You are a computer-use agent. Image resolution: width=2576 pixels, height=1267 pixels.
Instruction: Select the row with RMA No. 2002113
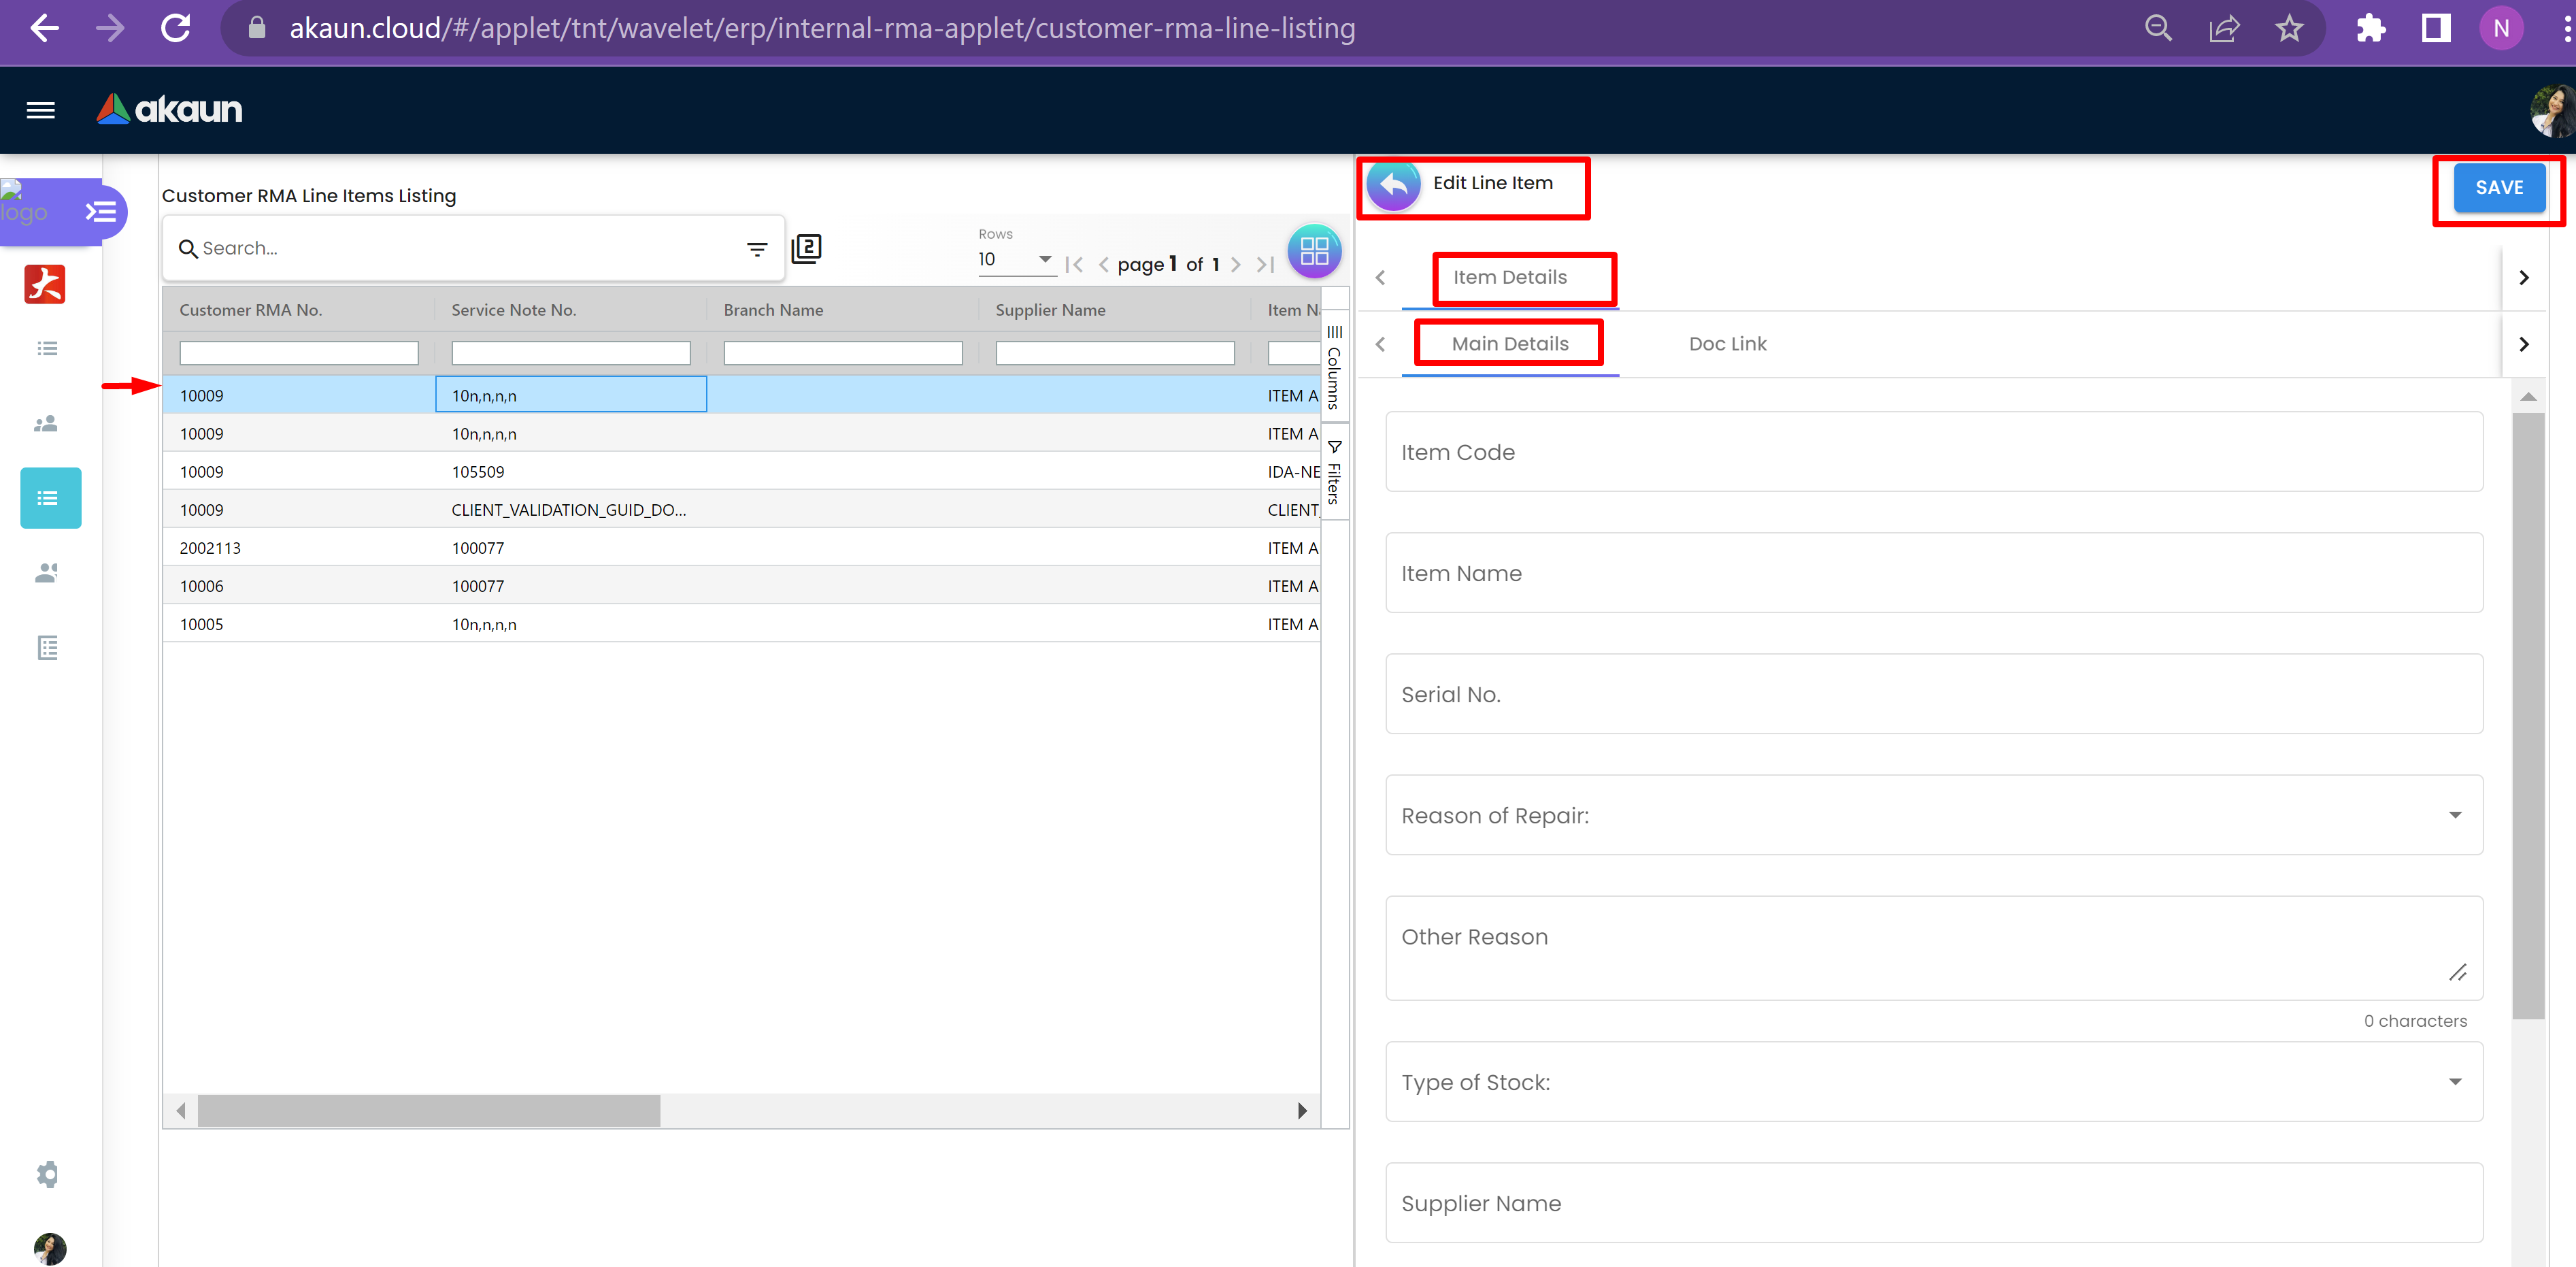click(x=210, y=548)
